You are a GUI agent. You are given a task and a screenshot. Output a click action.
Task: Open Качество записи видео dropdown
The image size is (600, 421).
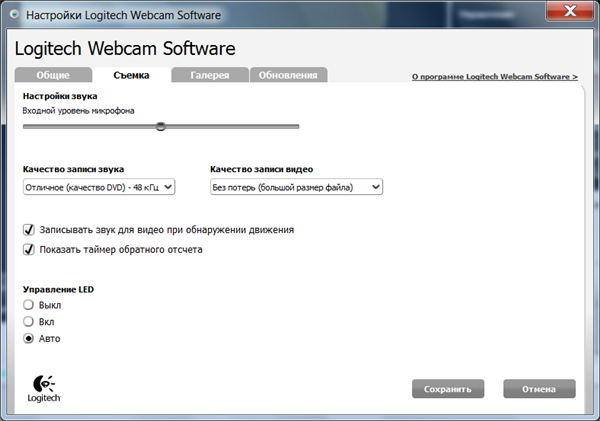296,187
